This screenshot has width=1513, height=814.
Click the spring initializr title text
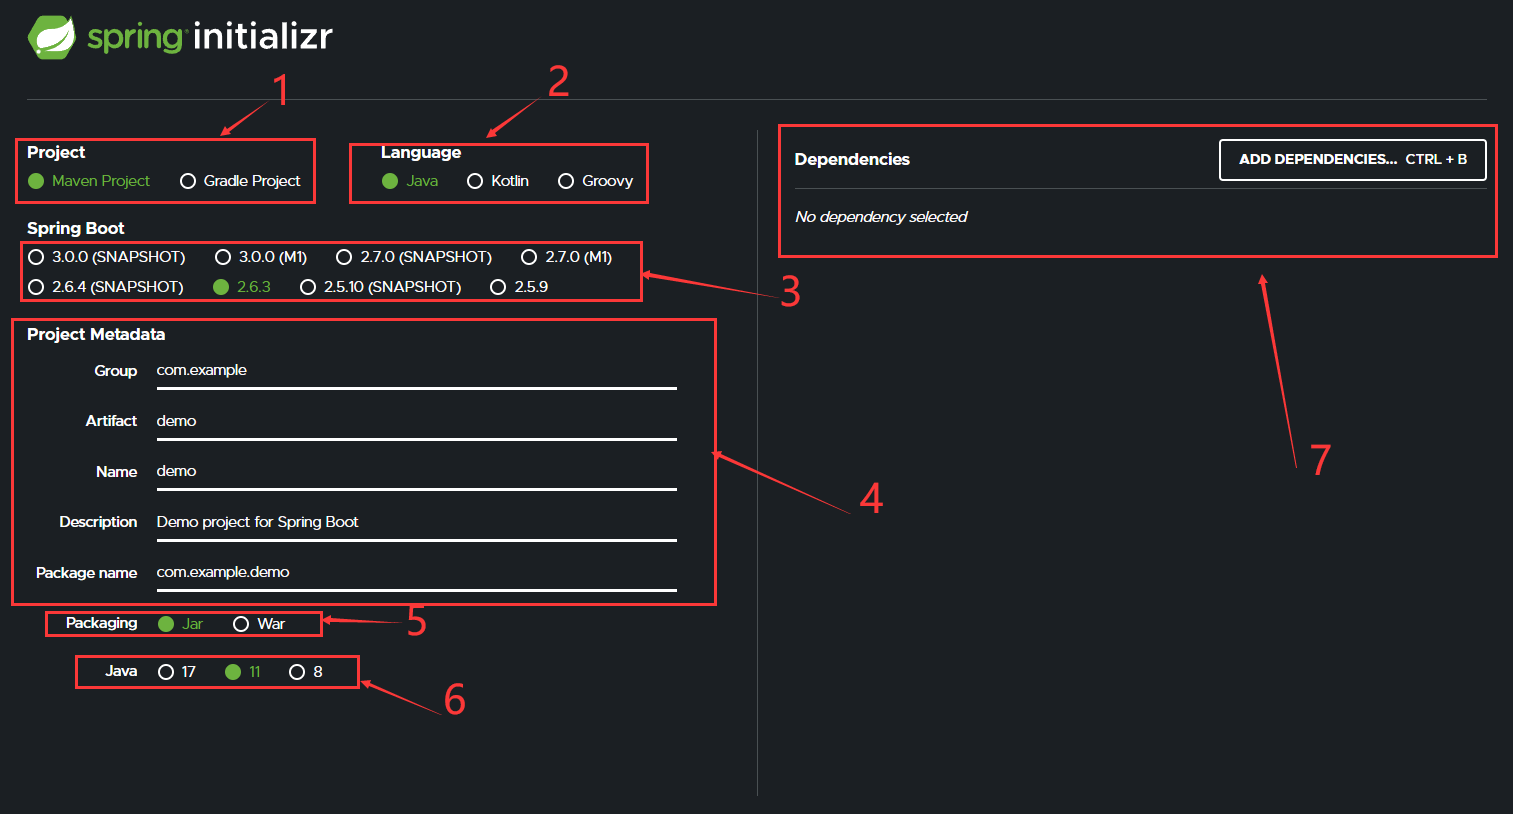[210, 37]
